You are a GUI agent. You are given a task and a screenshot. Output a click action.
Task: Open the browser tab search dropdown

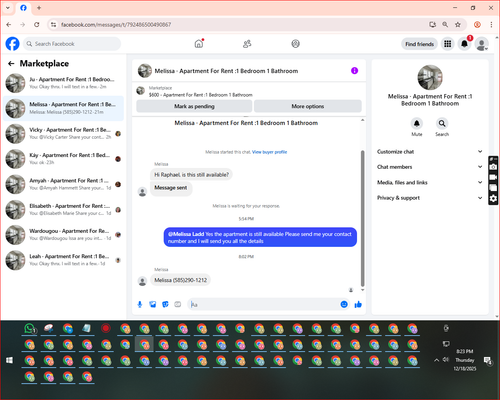pos(8,7)
